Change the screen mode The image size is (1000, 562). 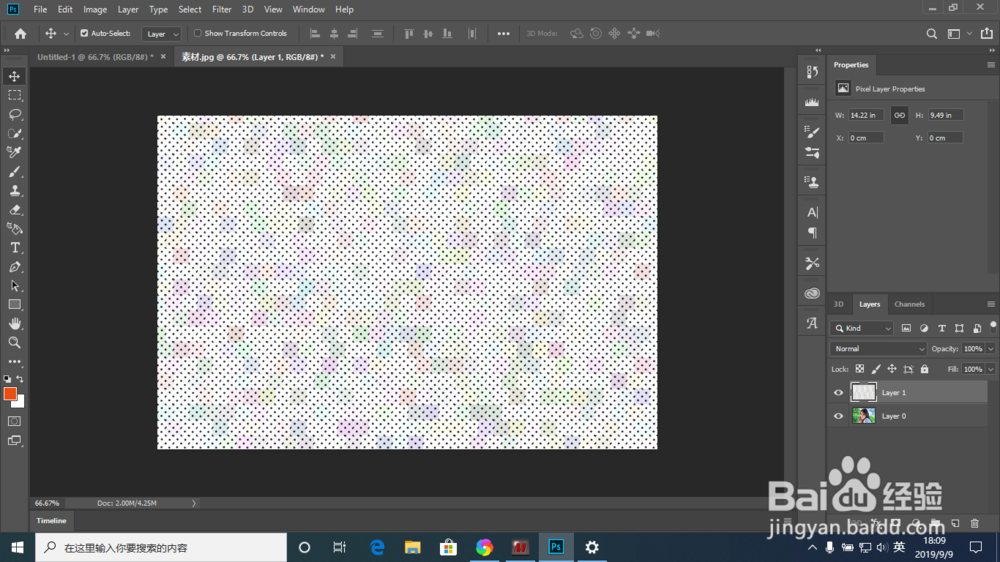[x=14, y=441]
